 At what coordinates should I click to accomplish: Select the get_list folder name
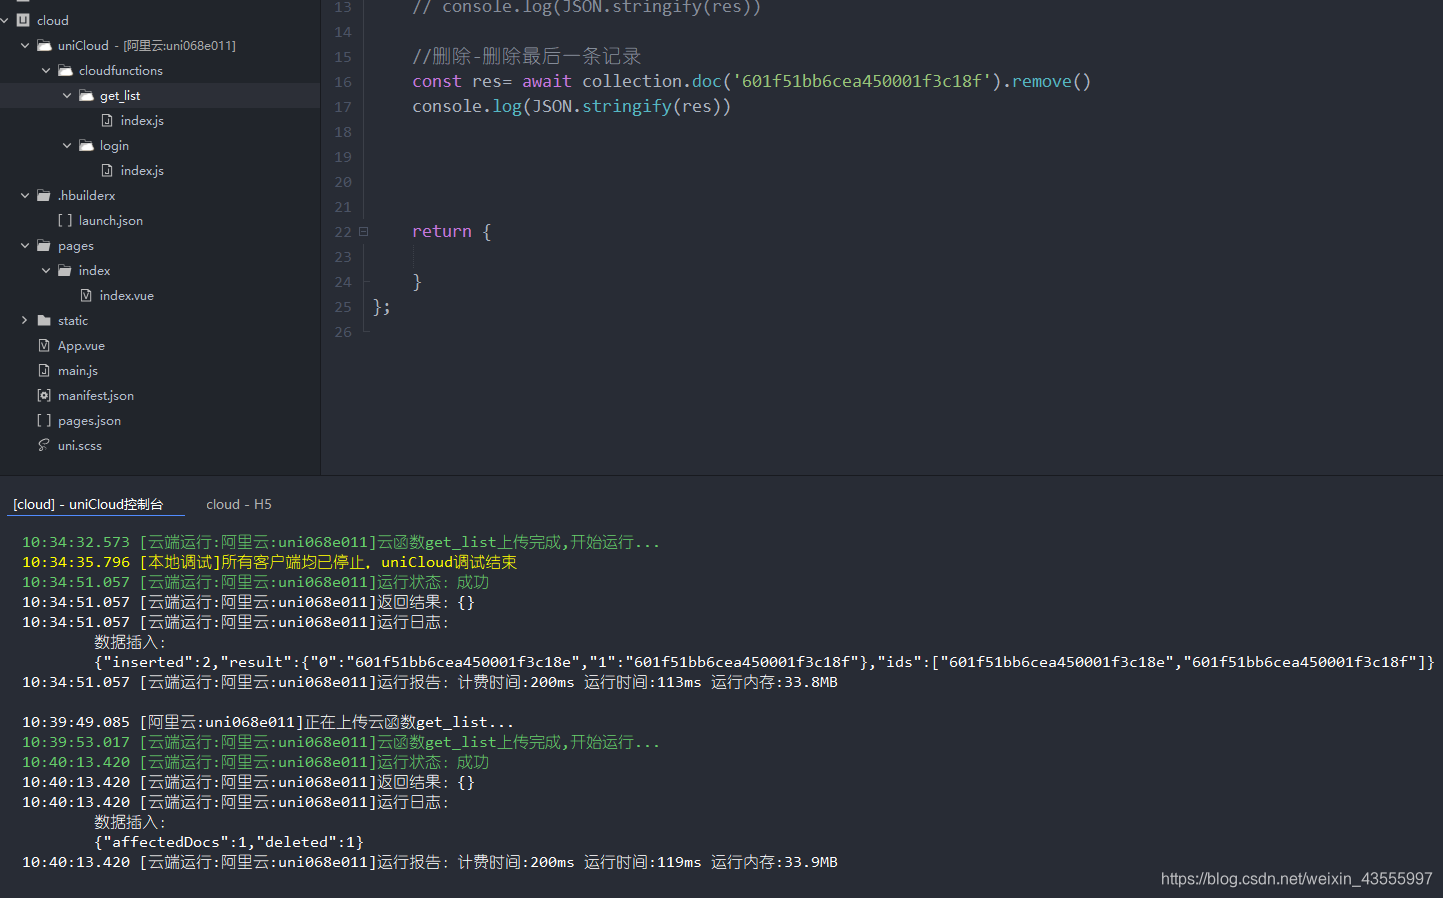point(120,95)
